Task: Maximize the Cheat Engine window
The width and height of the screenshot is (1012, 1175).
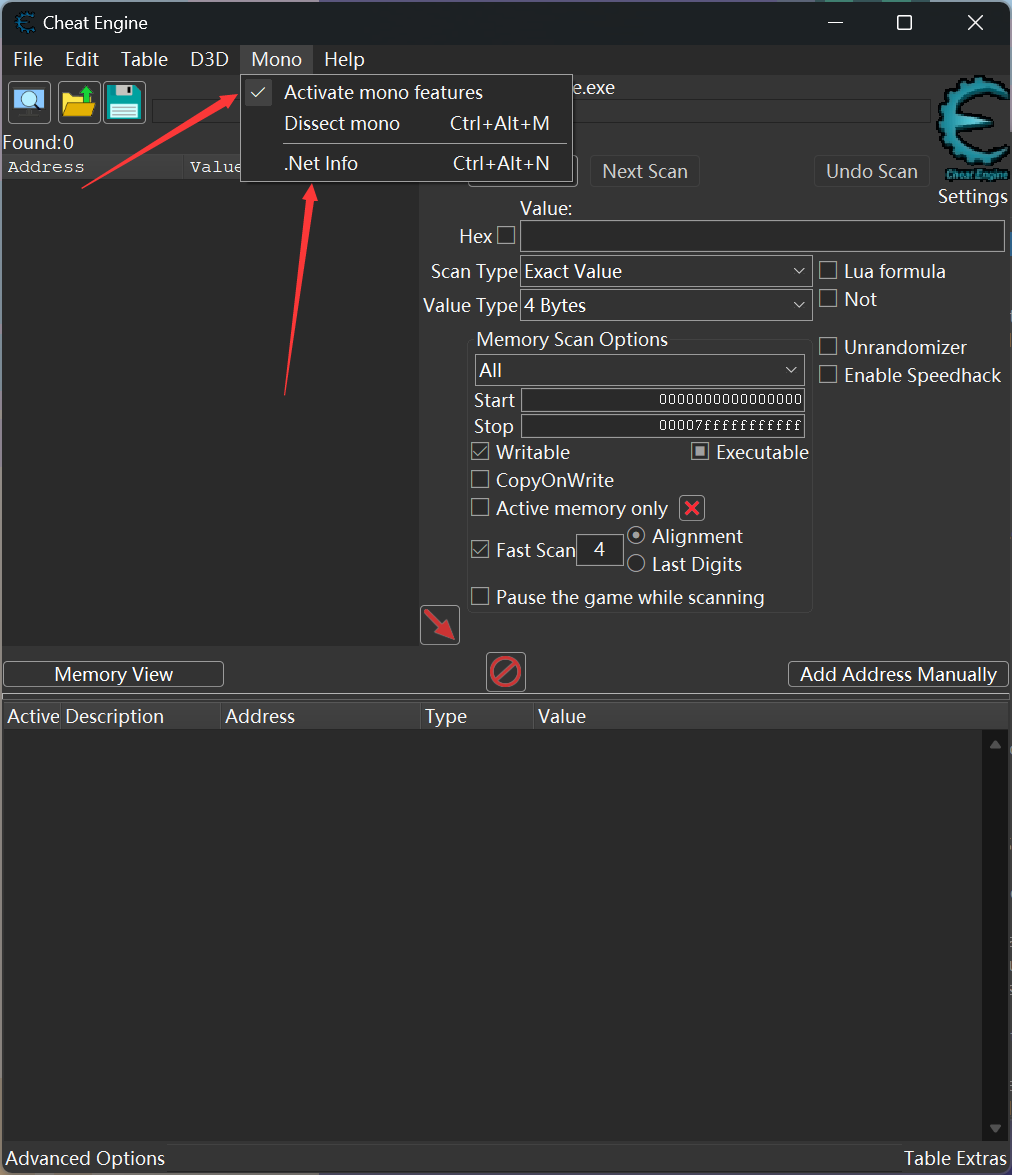Action: coord(905,23)
